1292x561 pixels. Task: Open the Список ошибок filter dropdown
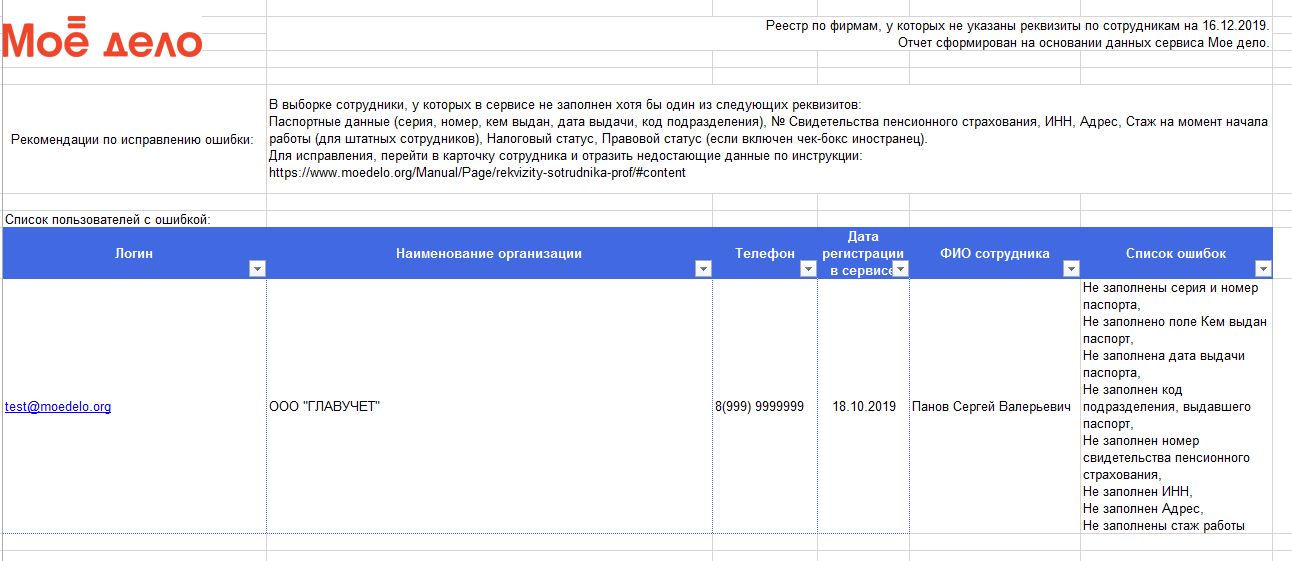[x=1263, y=268]
